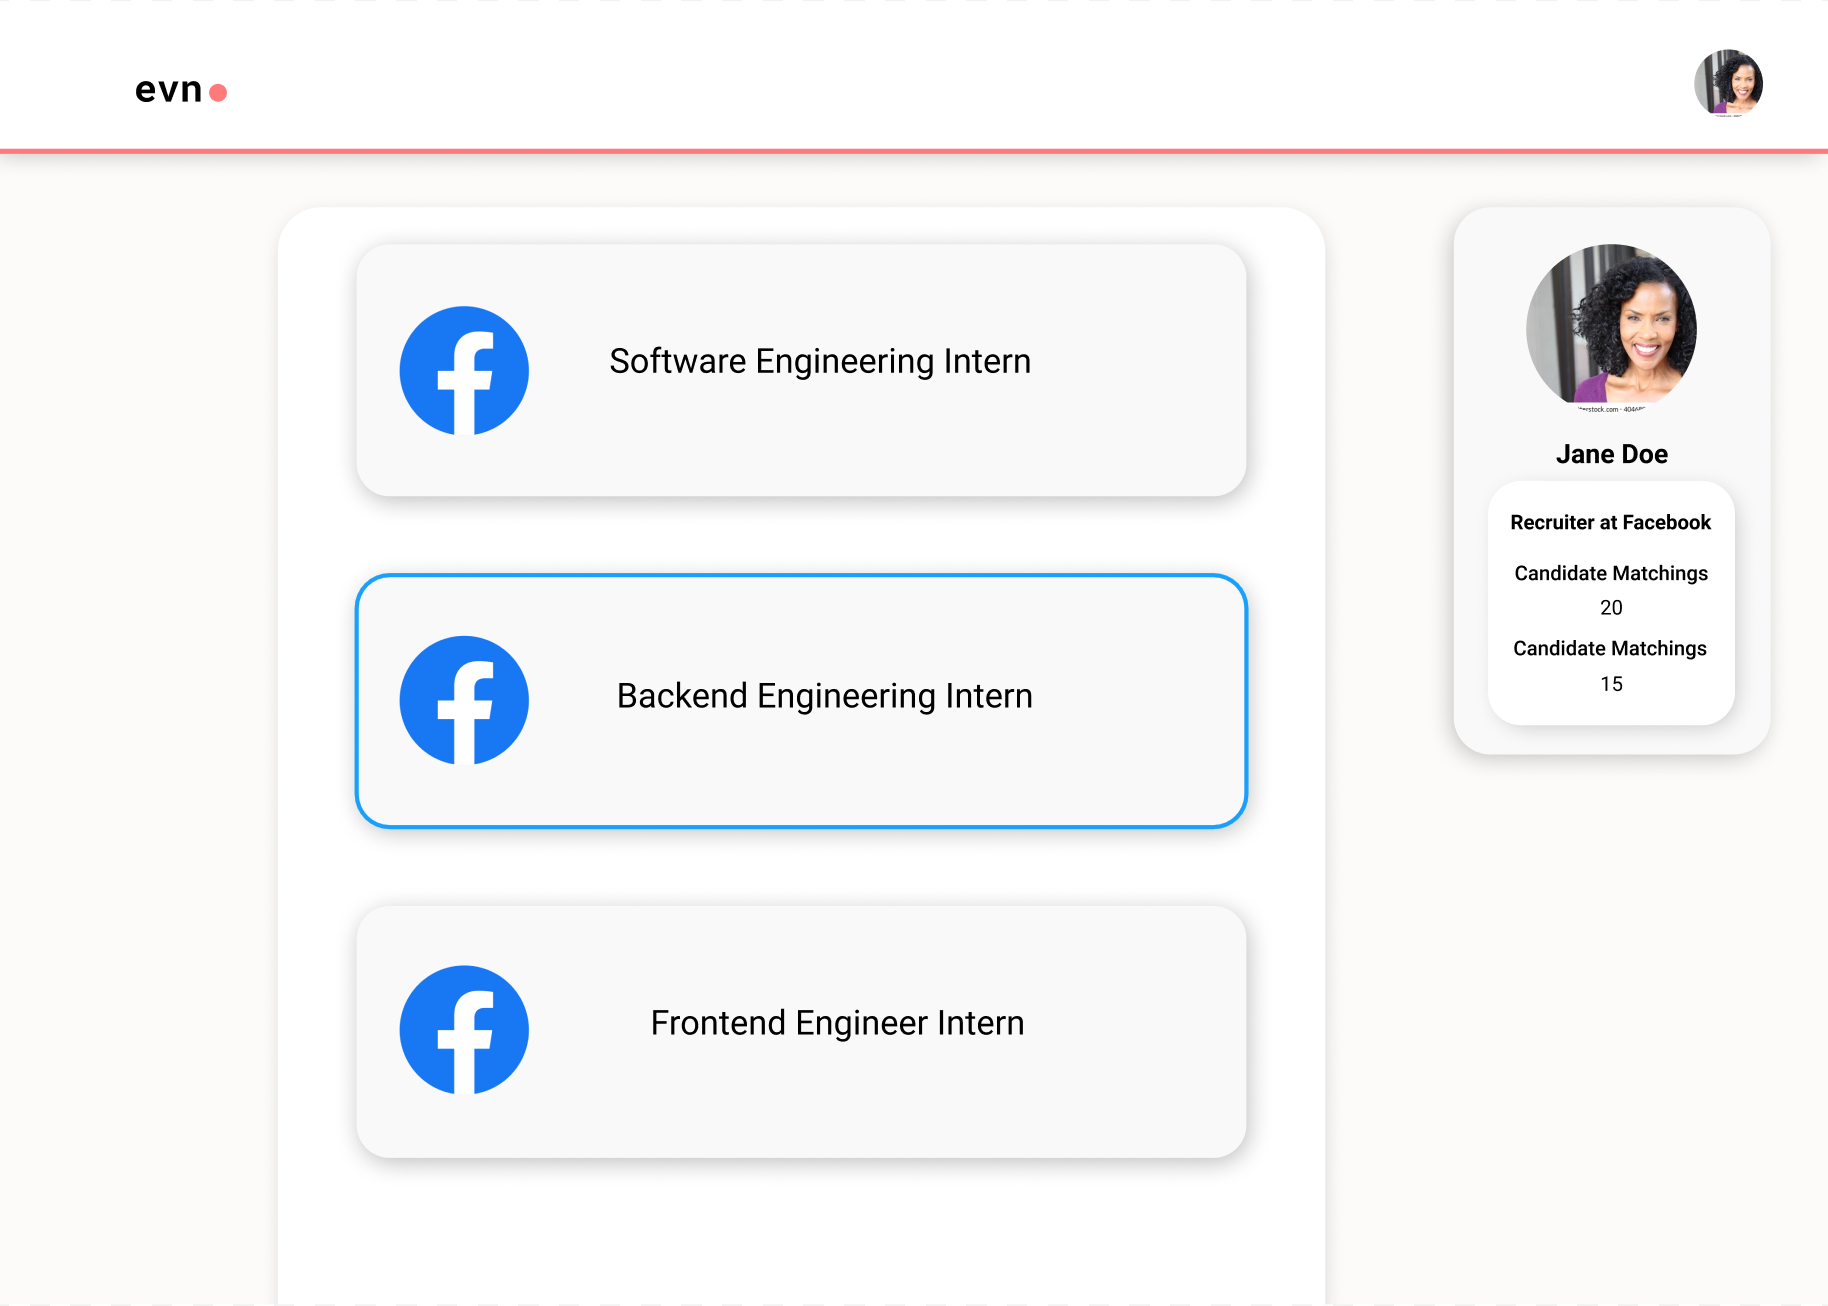Click the recruiter stats info panel
Image resolution: width=1828 pixels, height=1306 pixels.
(x=1611, y=603)
